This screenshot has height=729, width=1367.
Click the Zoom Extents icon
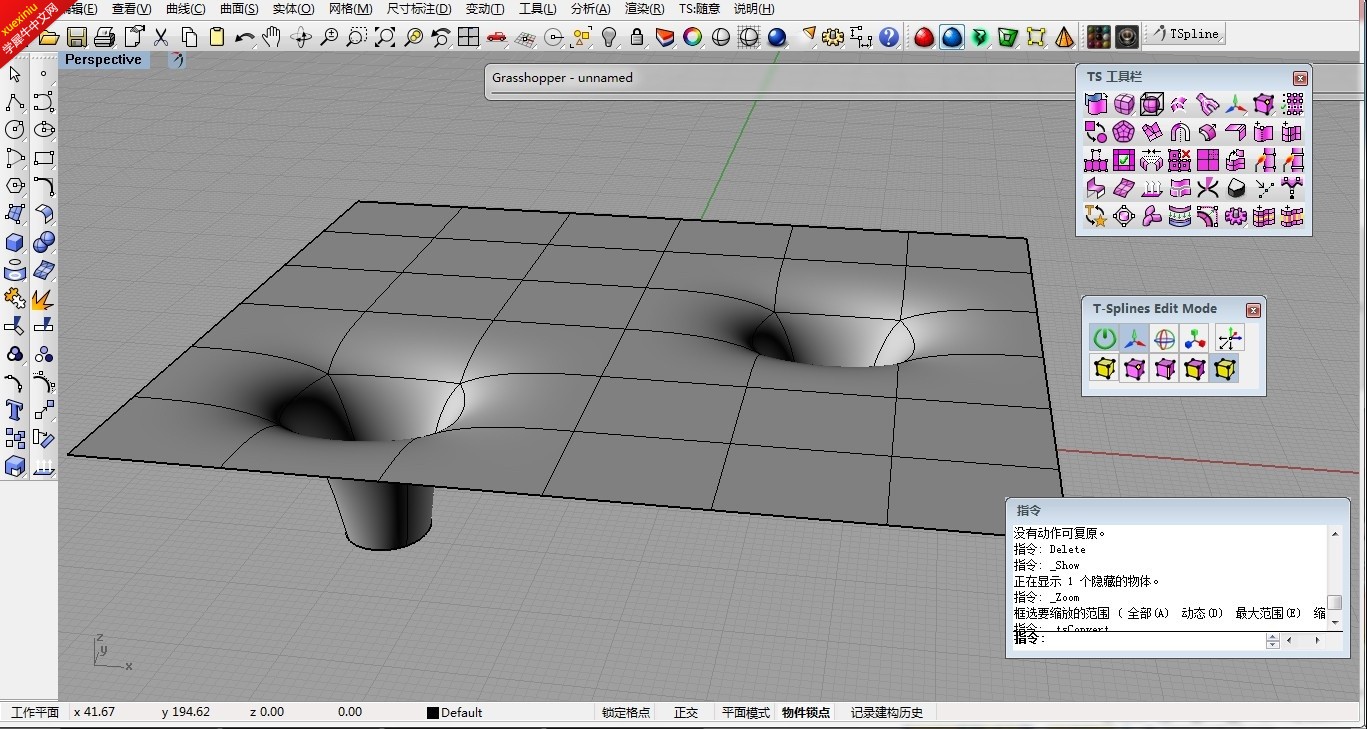click(x=385, y=38)
